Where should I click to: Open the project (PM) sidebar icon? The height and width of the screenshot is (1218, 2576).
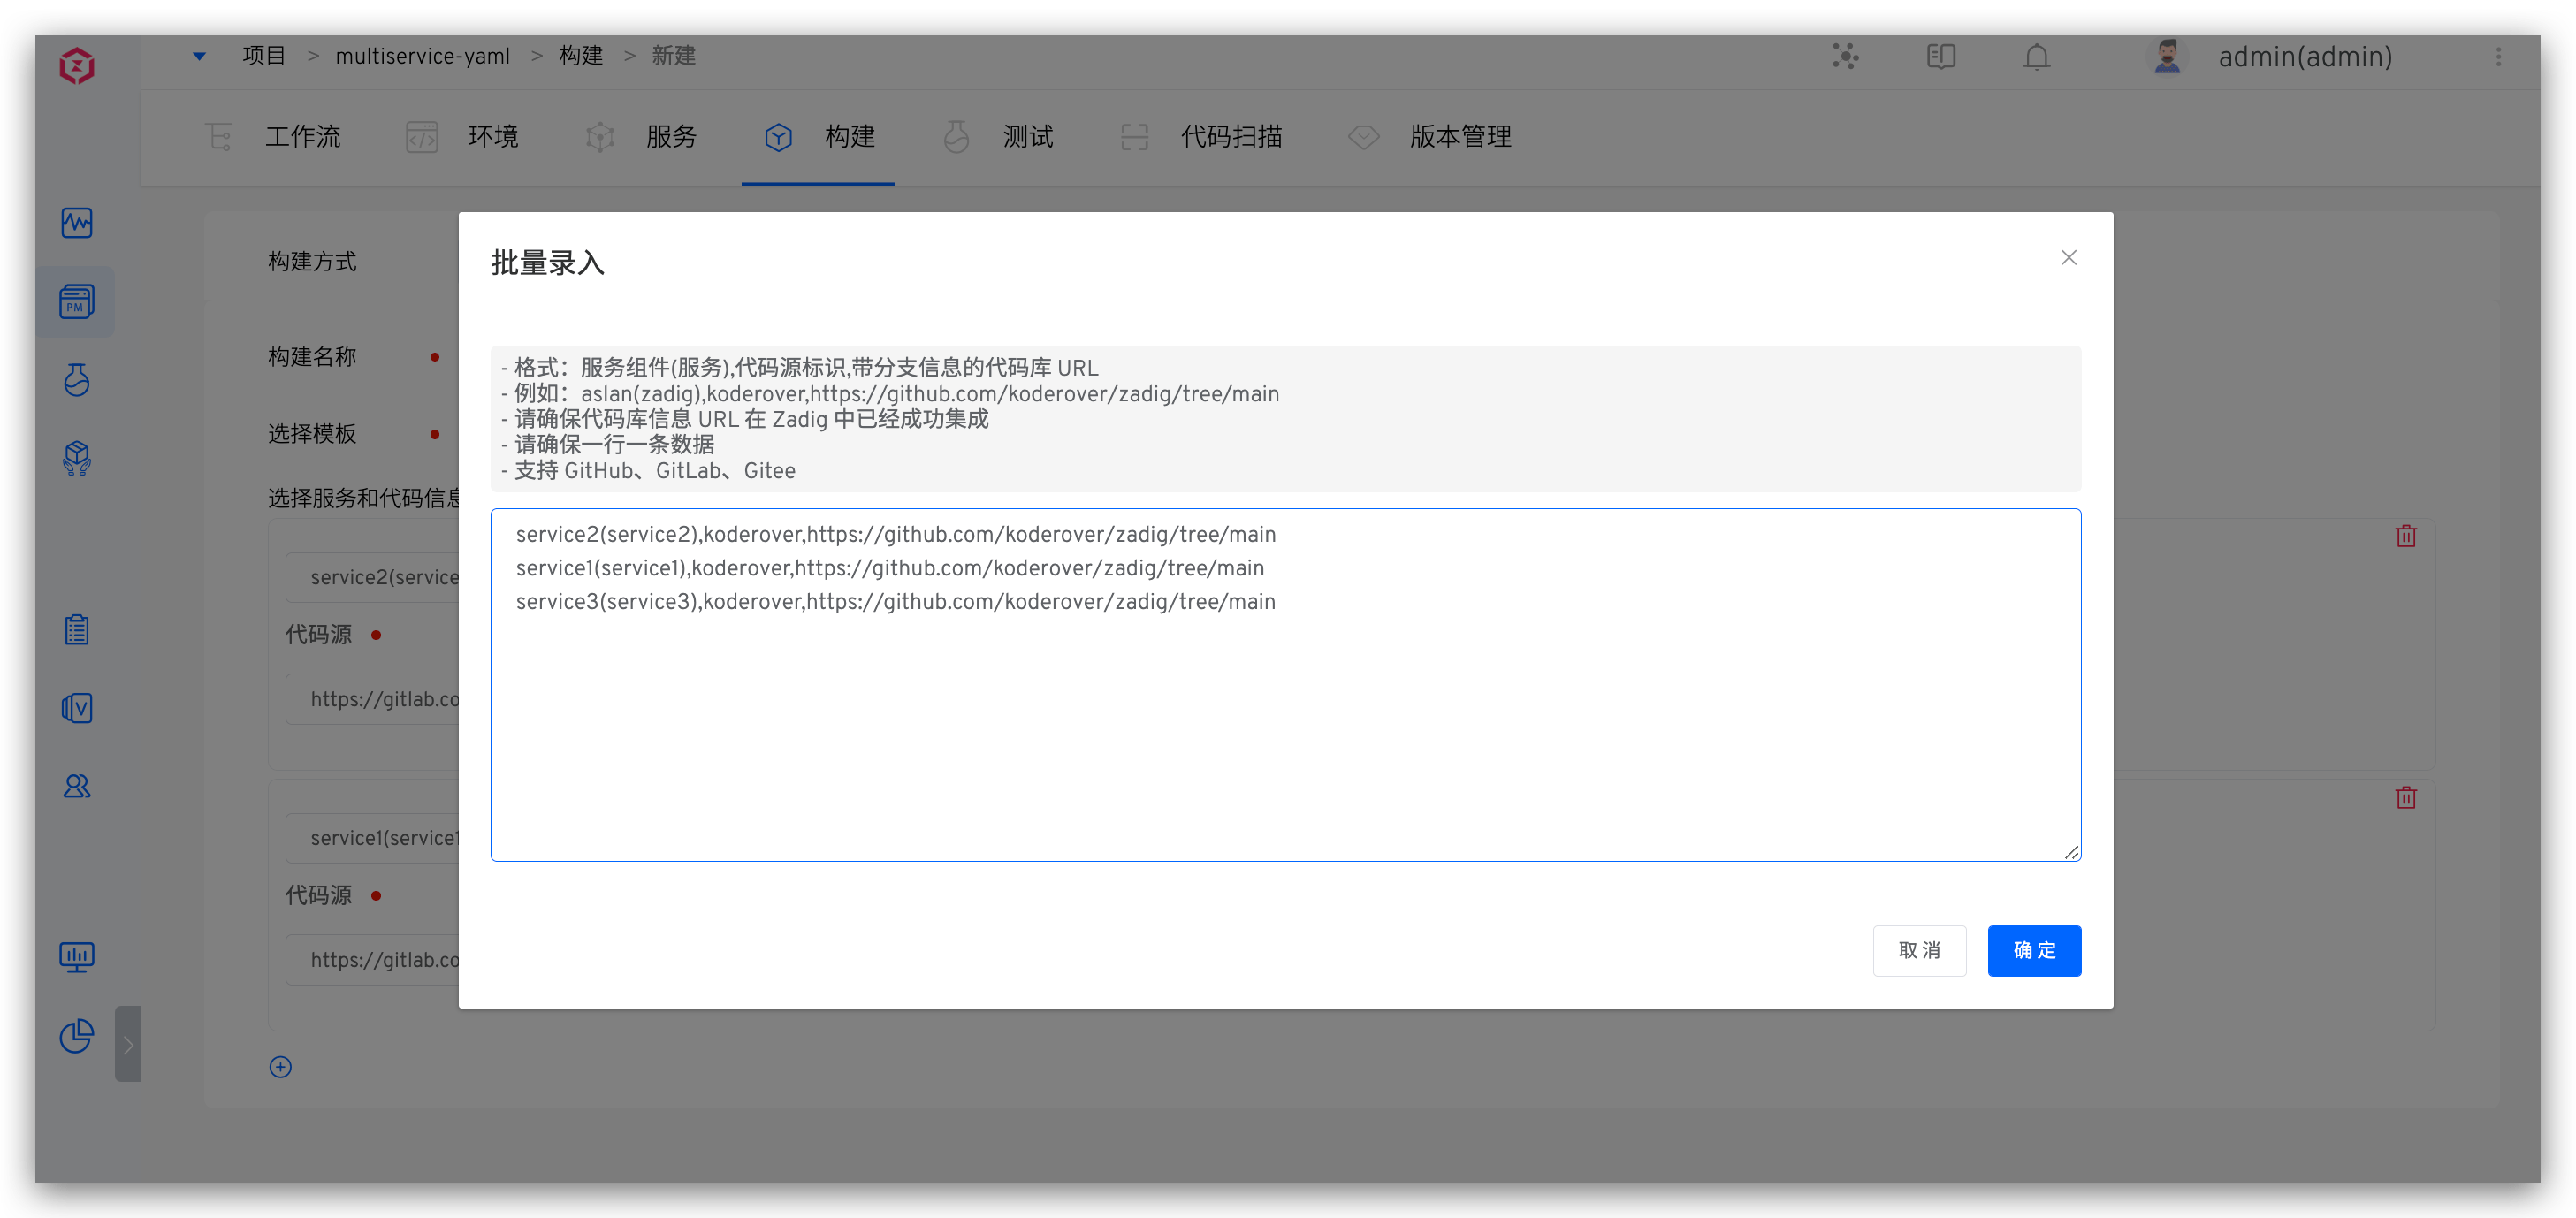coord(76,301)
